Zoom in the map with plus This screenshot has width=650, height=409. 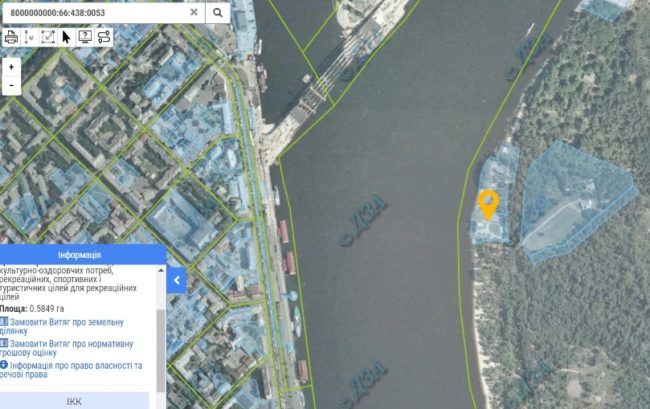point(11,67)
